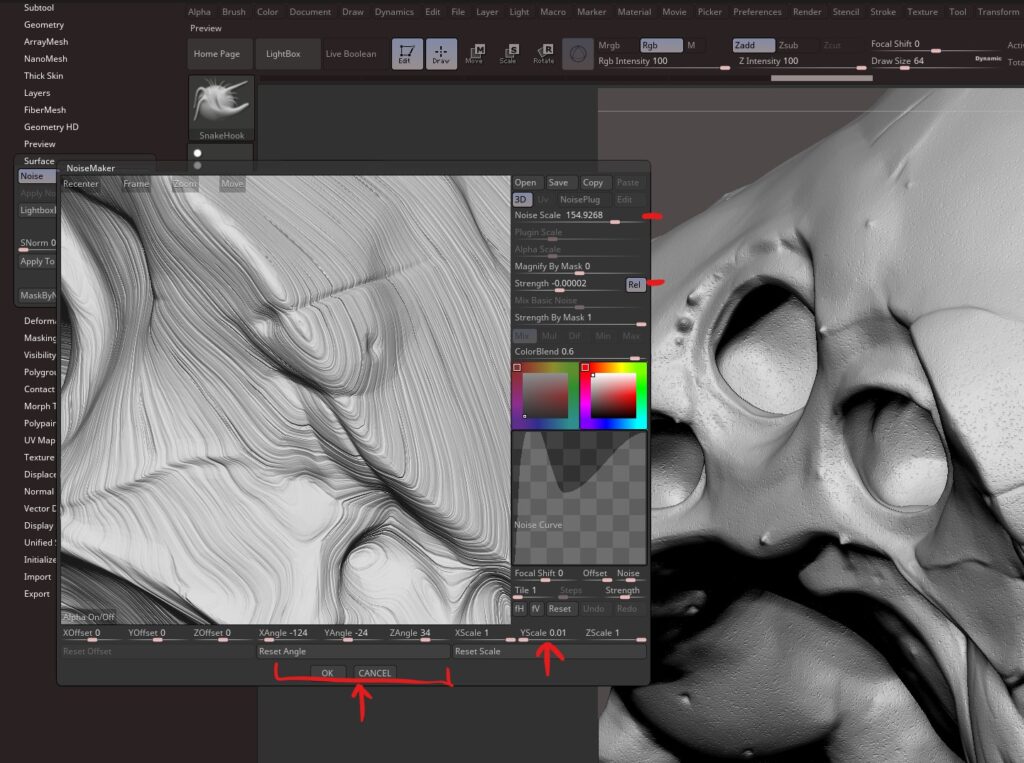Activate Edit mode icon in toolbar
The width and height of the screenshot is (1024, 763).
(407, 54)
